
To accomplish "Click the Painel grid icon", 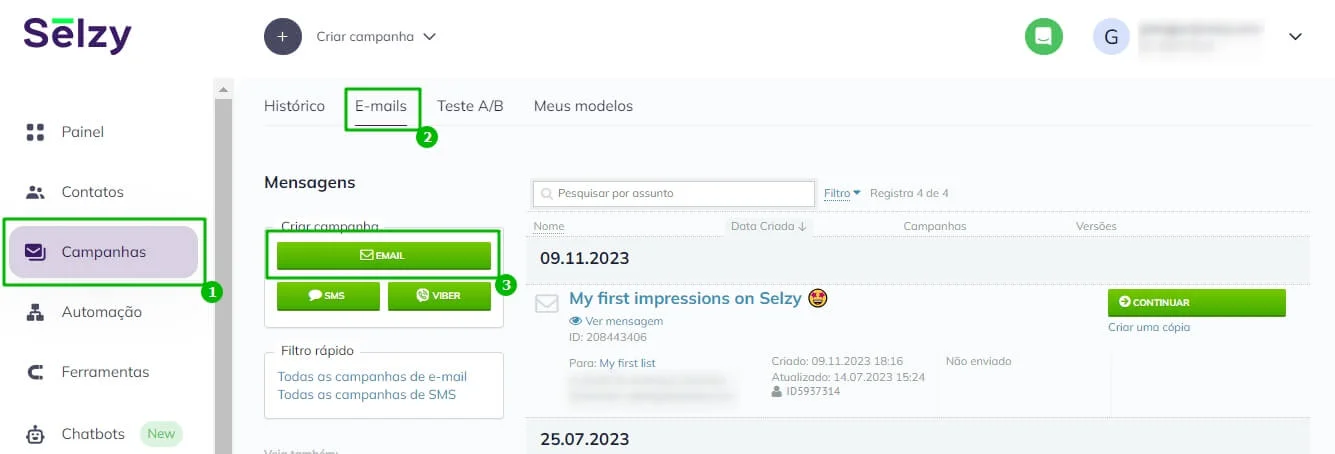I will point(36,132).
